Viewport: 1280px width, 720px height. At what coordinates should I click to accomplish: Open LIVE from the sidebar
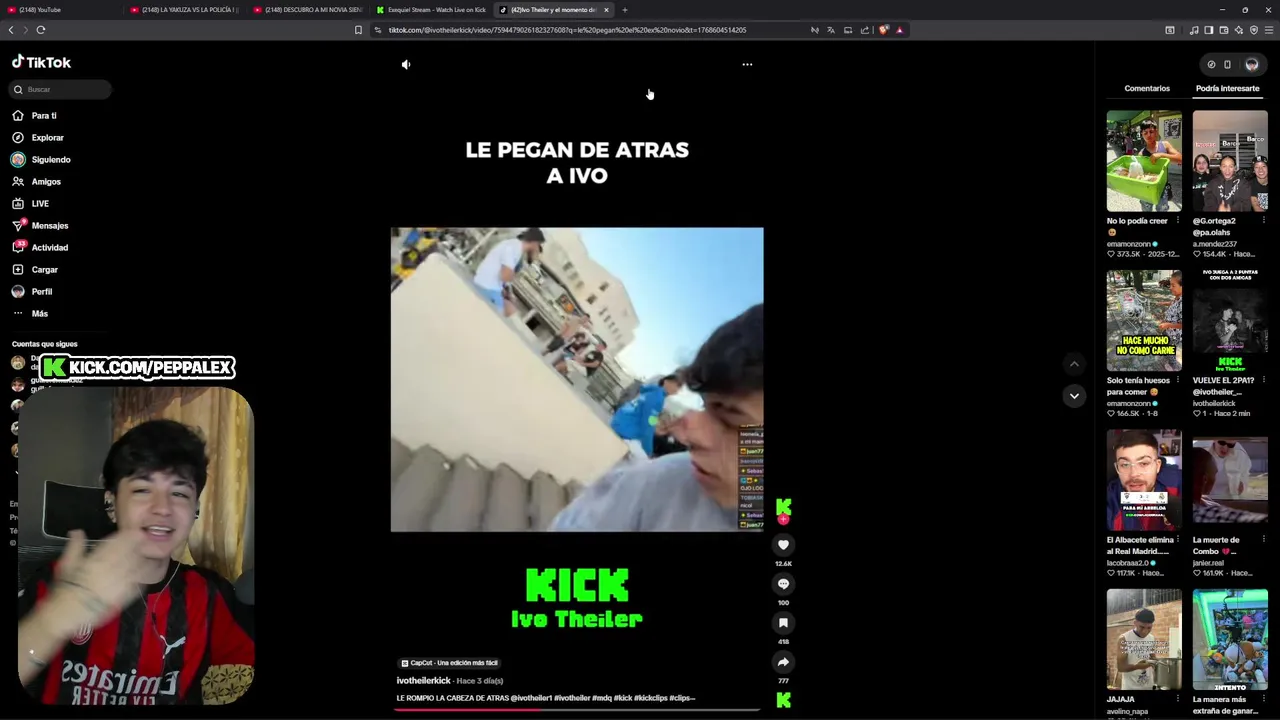(x=40, y=204)
